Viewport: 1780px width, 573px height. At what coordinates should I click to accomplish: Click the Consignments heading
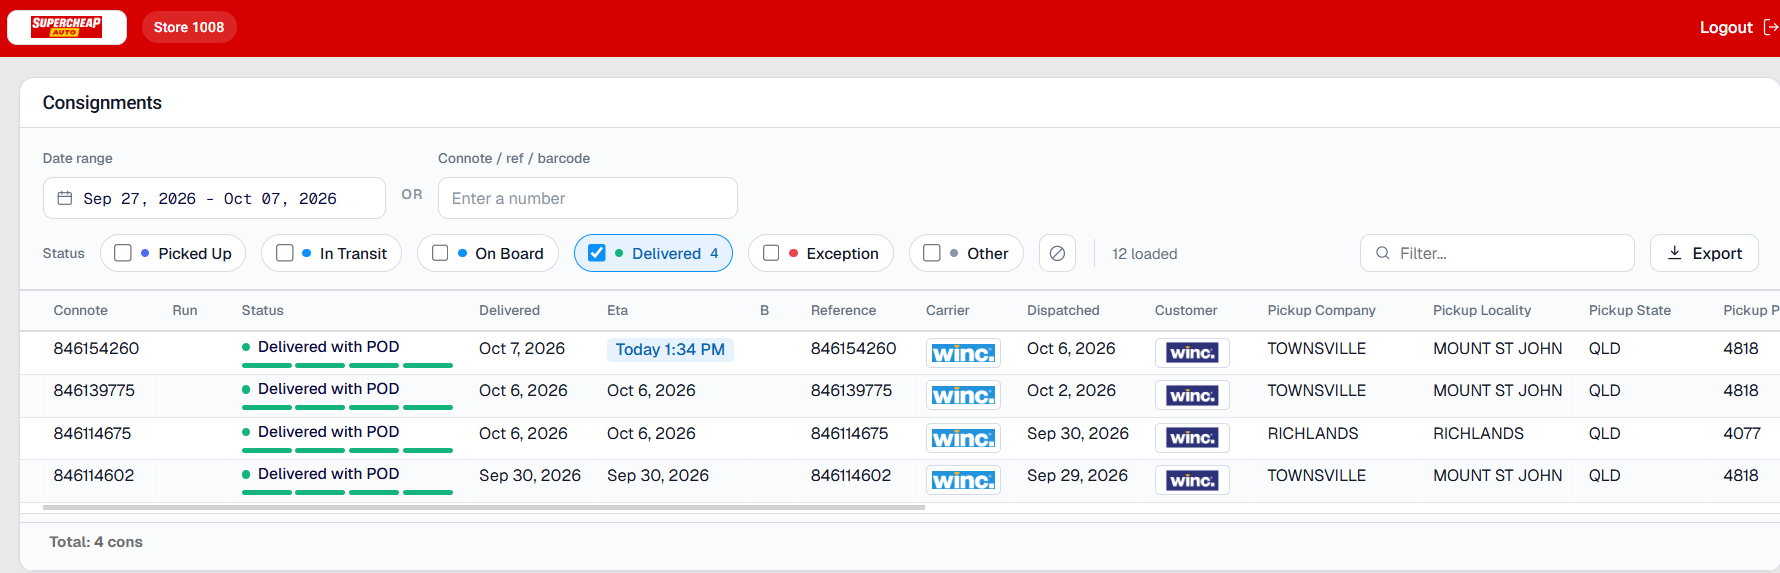point(102,103)
